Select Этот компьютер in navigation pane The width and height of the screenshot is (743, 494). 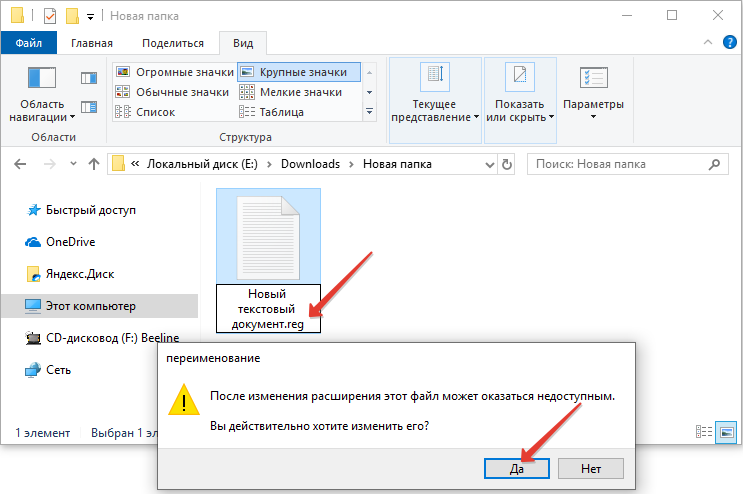point(100,306)
